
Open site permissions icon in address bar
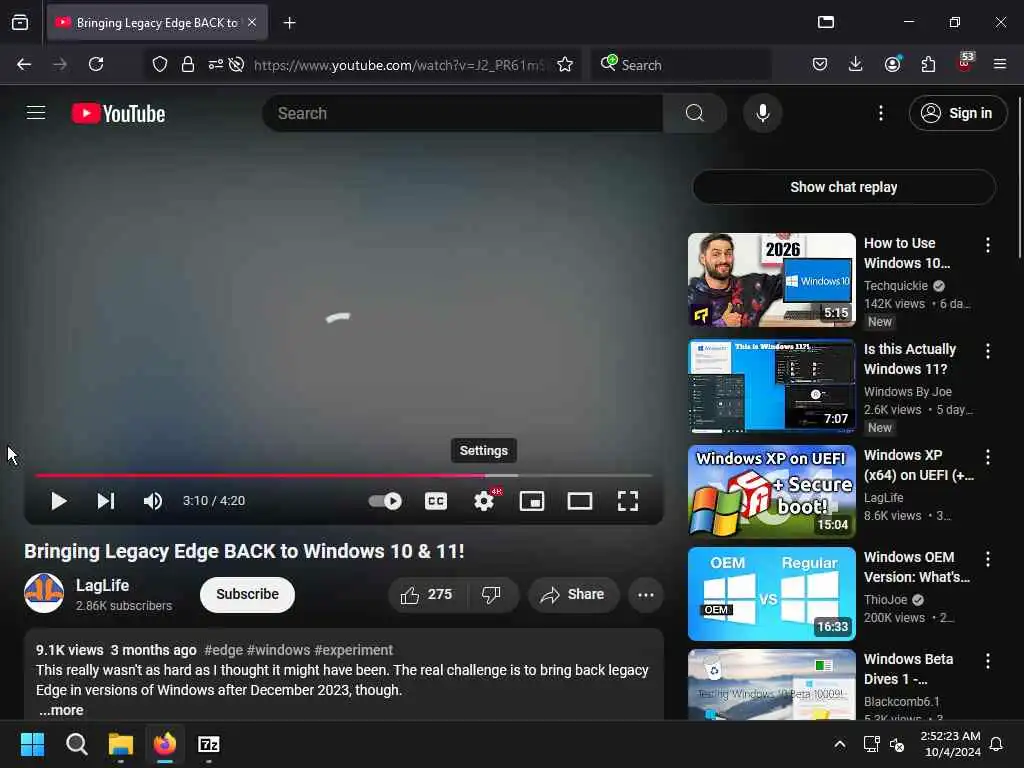[x=216, y=64]
